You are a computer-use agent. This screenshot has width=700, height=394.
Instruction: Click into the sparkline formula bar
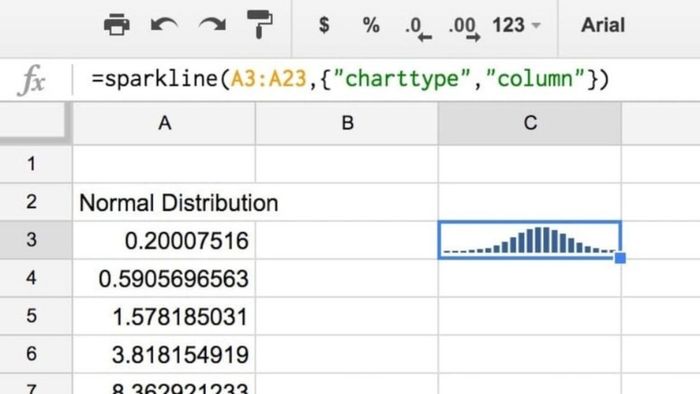coord(350,79)
